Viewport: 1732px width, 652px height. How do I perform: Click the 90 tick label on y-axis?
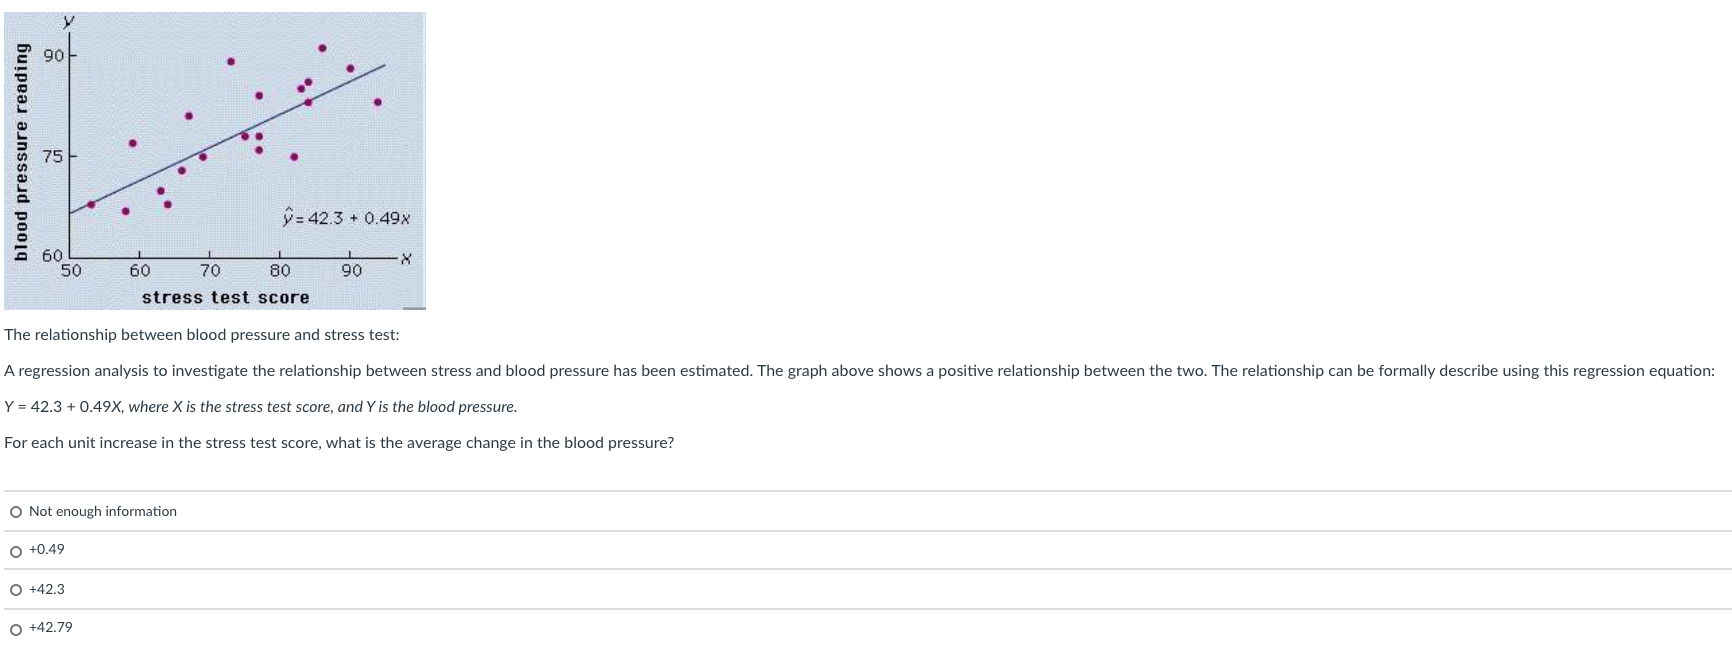[53, 55]
